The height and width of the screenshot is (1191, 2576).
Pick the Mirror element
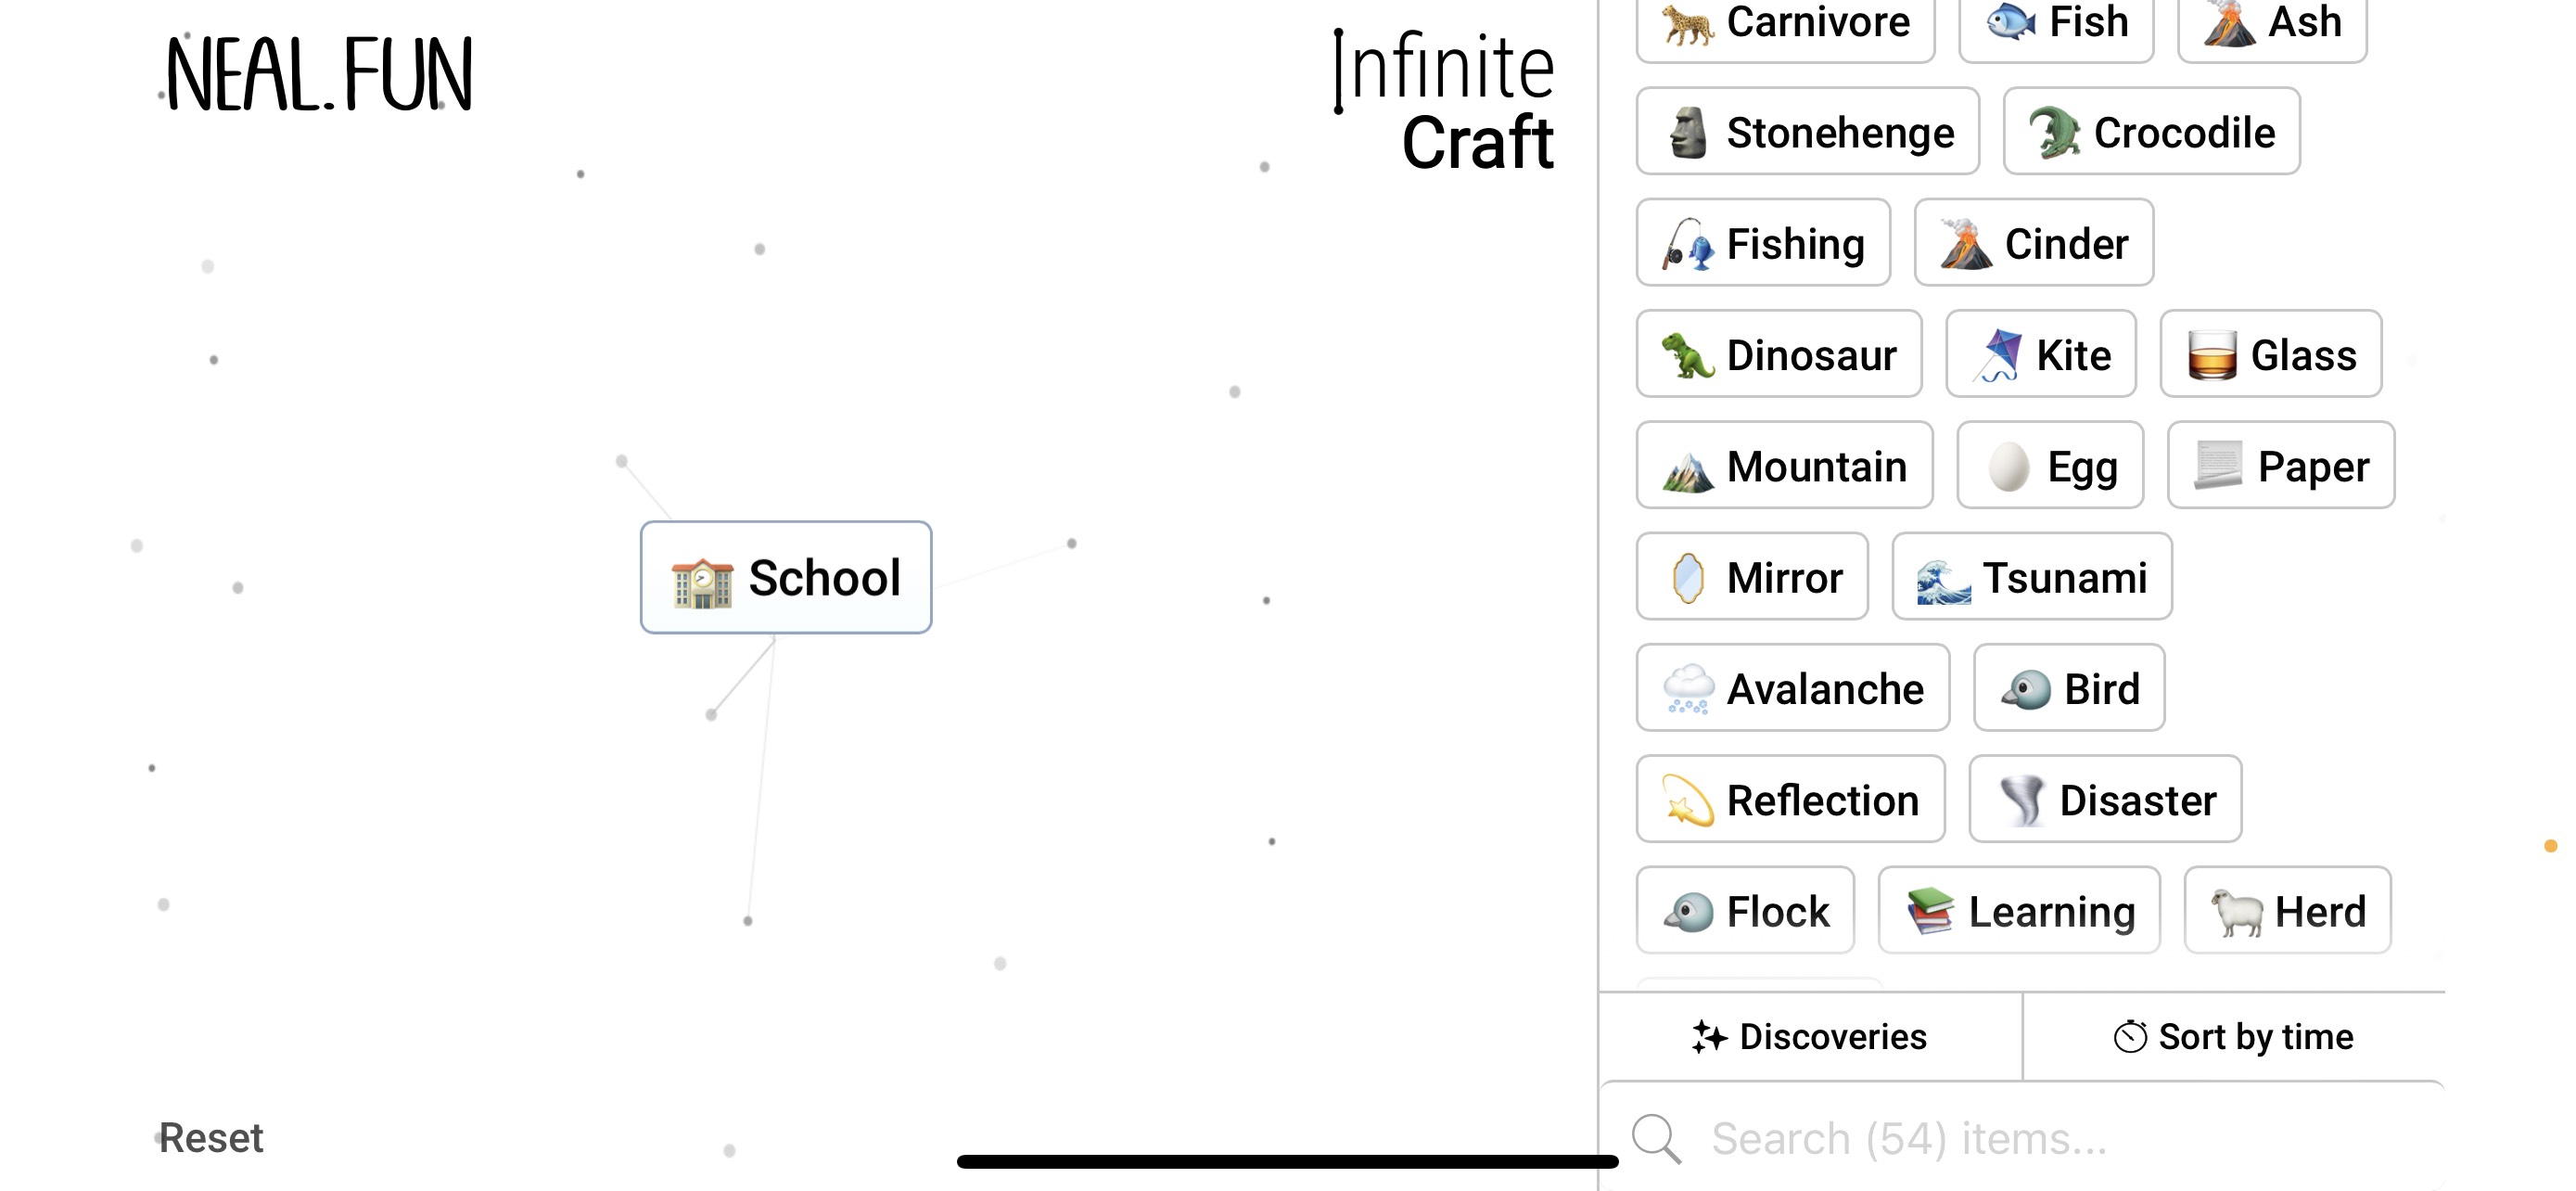[1752, 577]
